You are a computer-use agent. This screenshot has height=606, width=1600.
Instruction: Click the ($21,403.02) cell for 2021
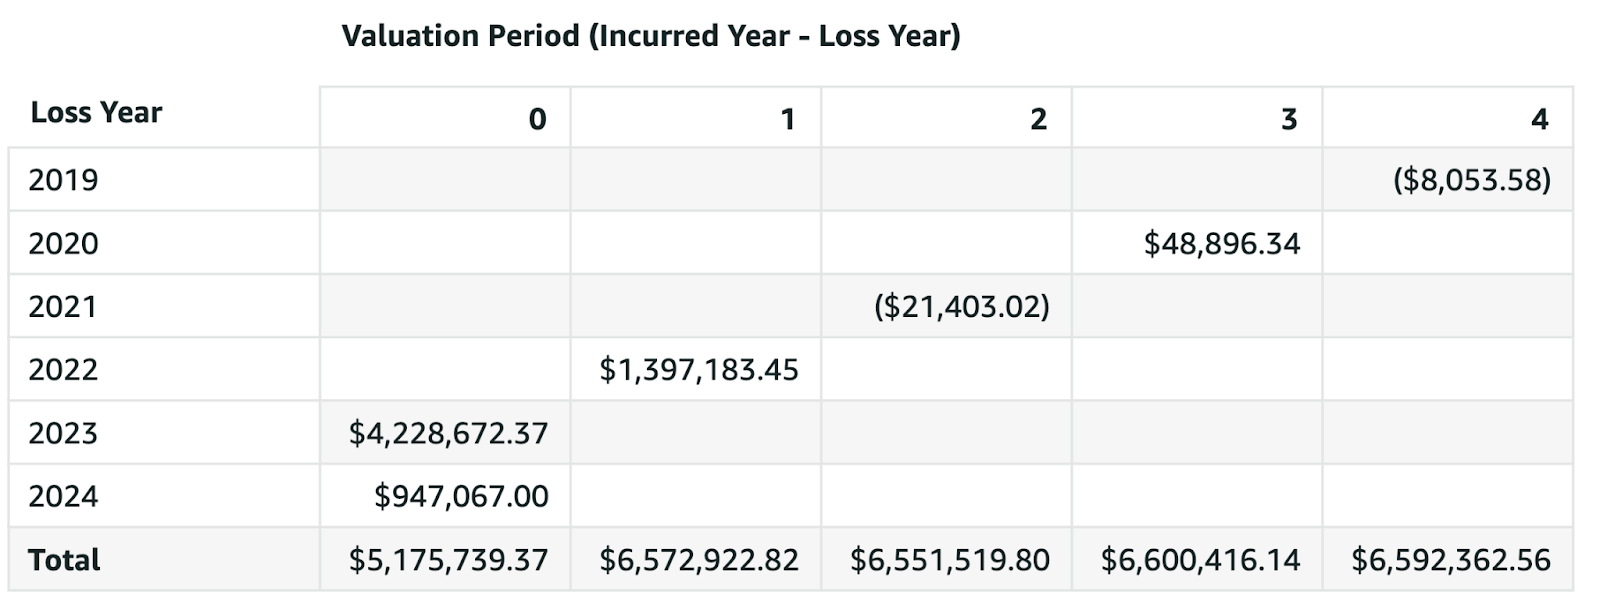pos(962,306)
